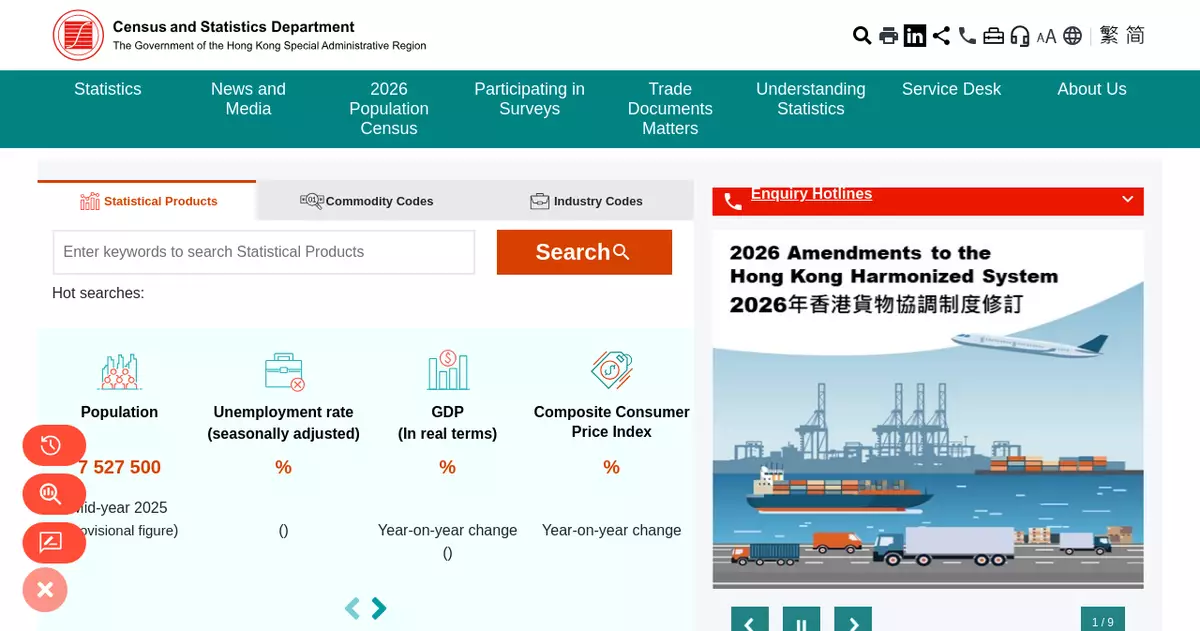Click the print page icon
This screenshot has width=1200, height=631.
tap(888, 36)
